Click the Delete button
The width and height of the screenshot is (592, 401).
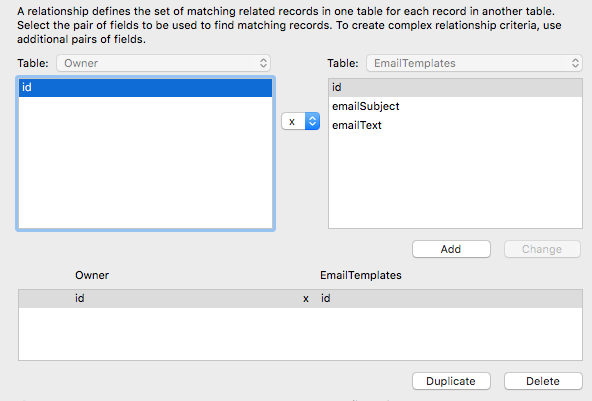[543, 381]
